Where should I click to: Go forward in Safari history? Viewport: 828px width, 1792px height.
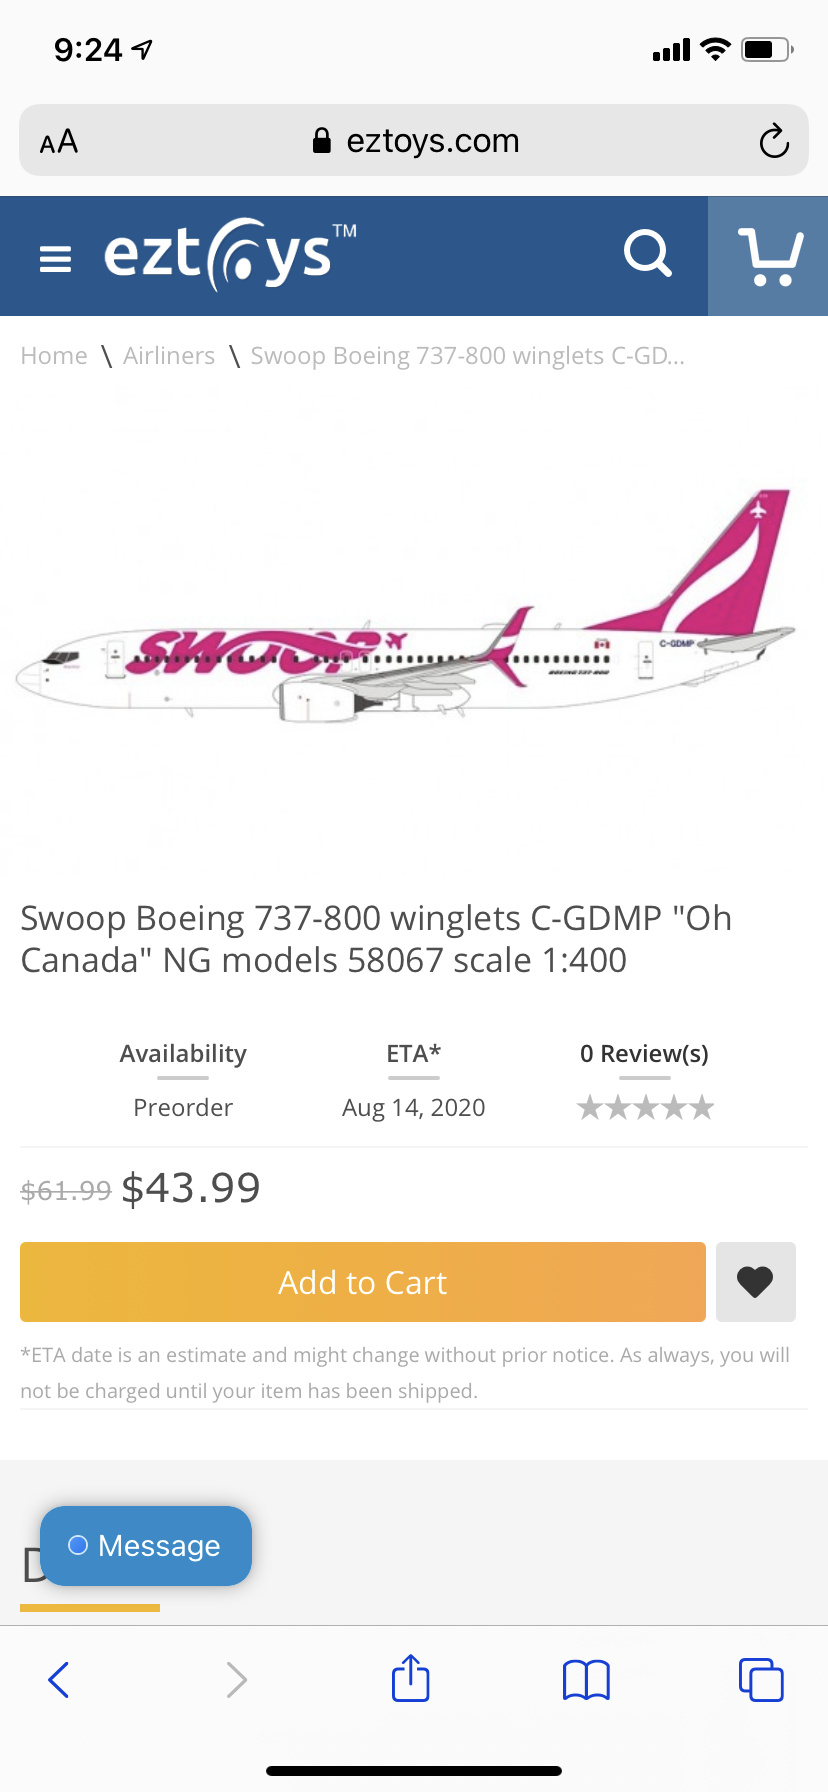(236, 1680)
